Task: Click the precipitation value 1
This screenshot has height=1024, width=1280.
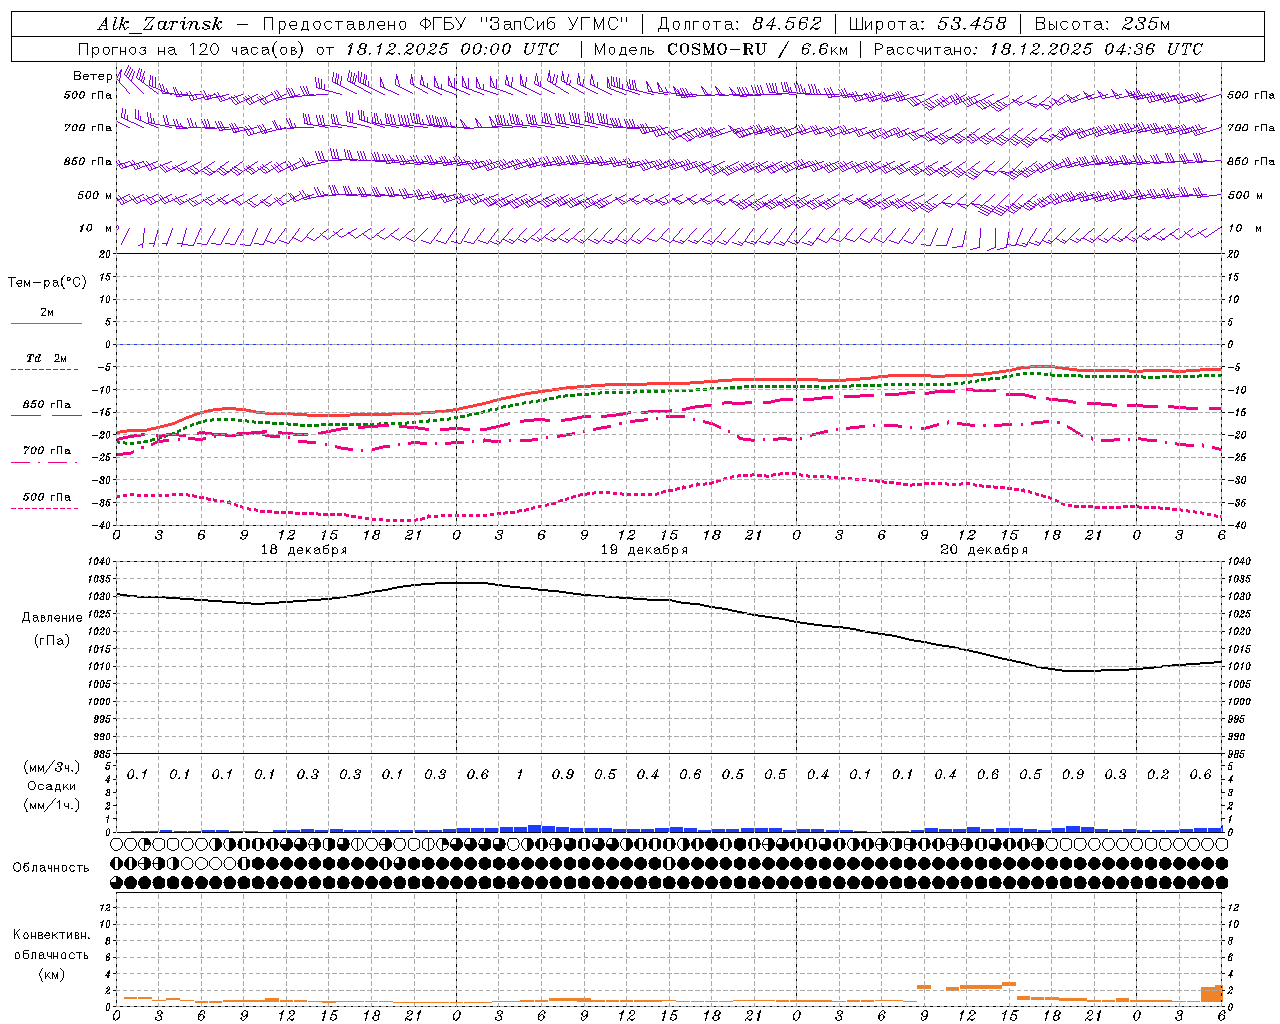Action: [520, 775]
